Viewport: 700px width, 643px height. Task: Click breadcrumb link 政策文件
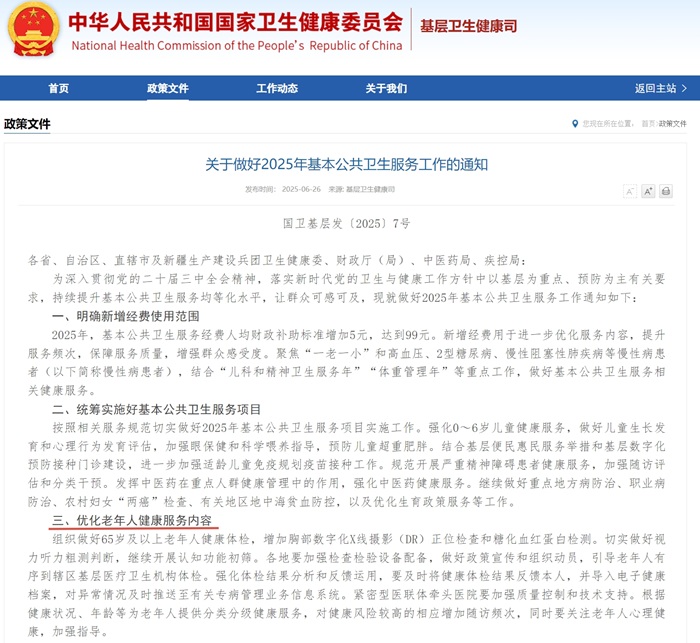click(672, 124)
